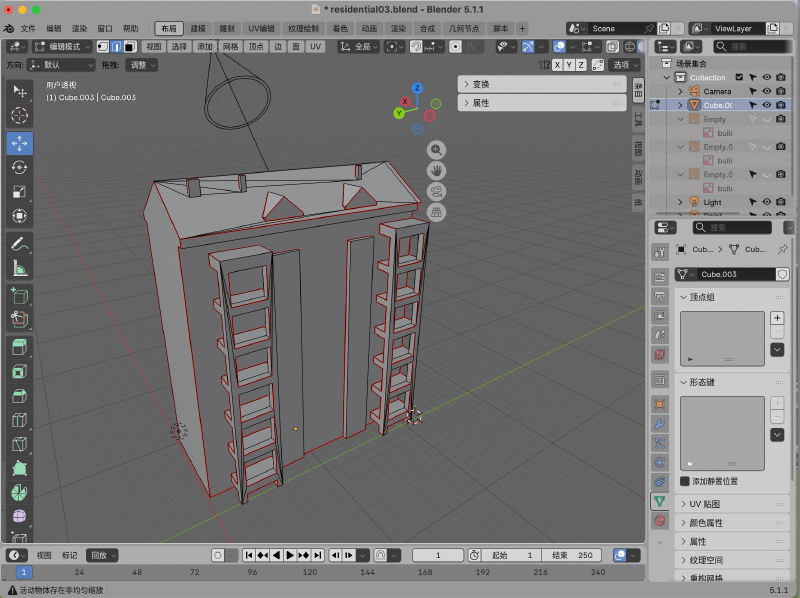Open the 编辑模式 mode dropdown

[62, 47]
